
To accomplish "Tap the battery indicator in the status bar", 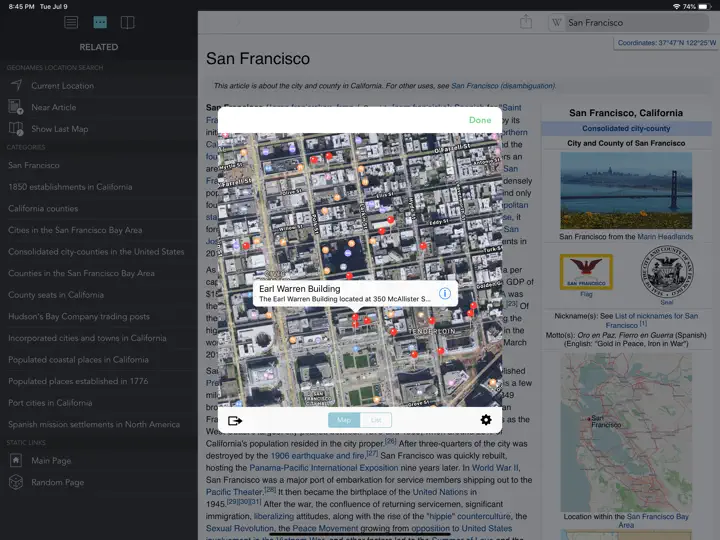I will pyautogui.click(x=705, y=6).
